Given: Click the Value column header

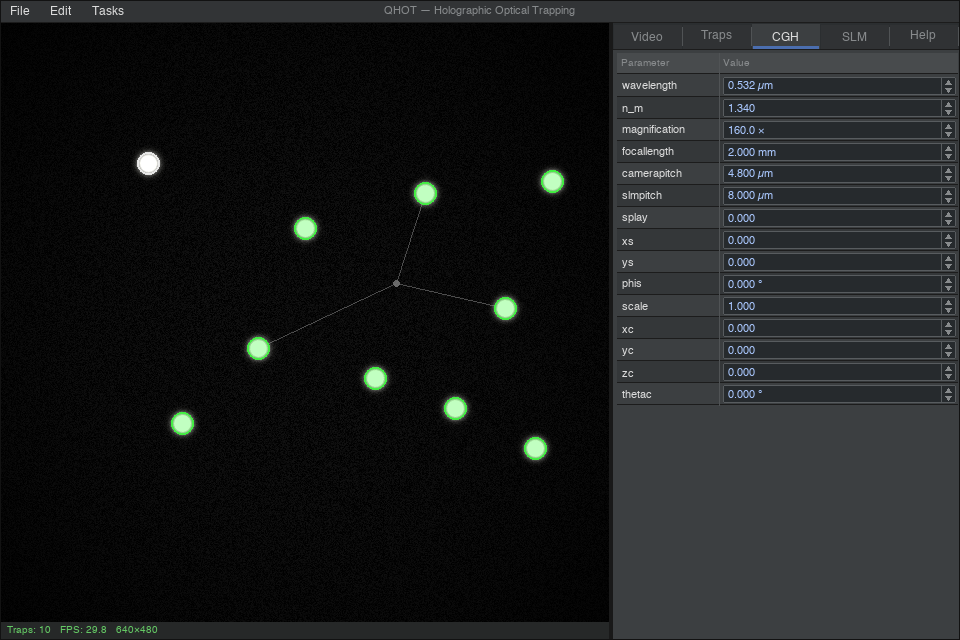Looking at the screenshot, I should point(838,62).
